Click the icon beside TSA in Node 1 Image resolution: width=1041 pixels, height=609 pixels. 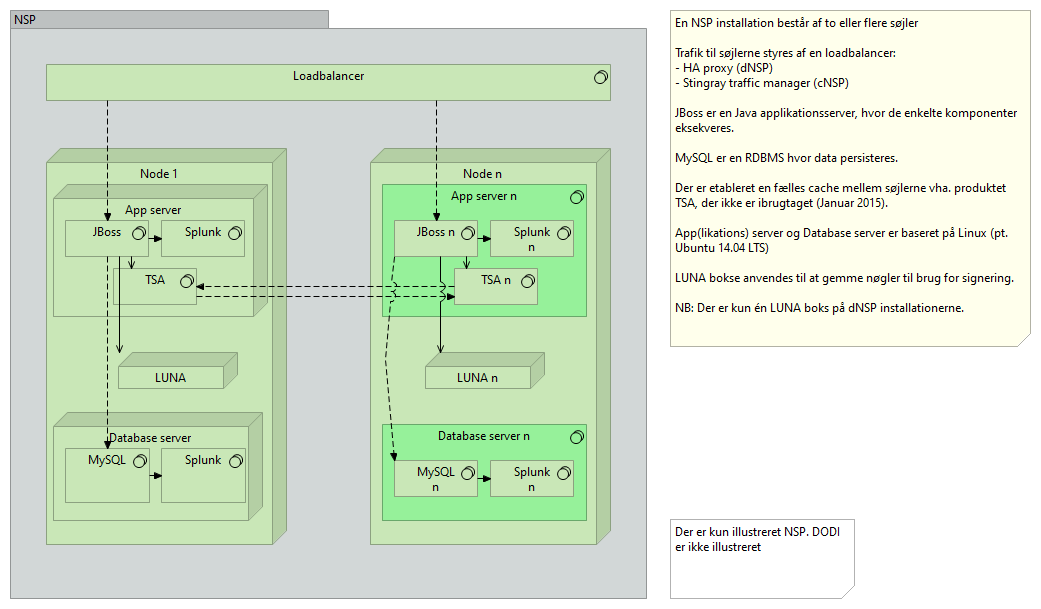(x=186, y=282)
